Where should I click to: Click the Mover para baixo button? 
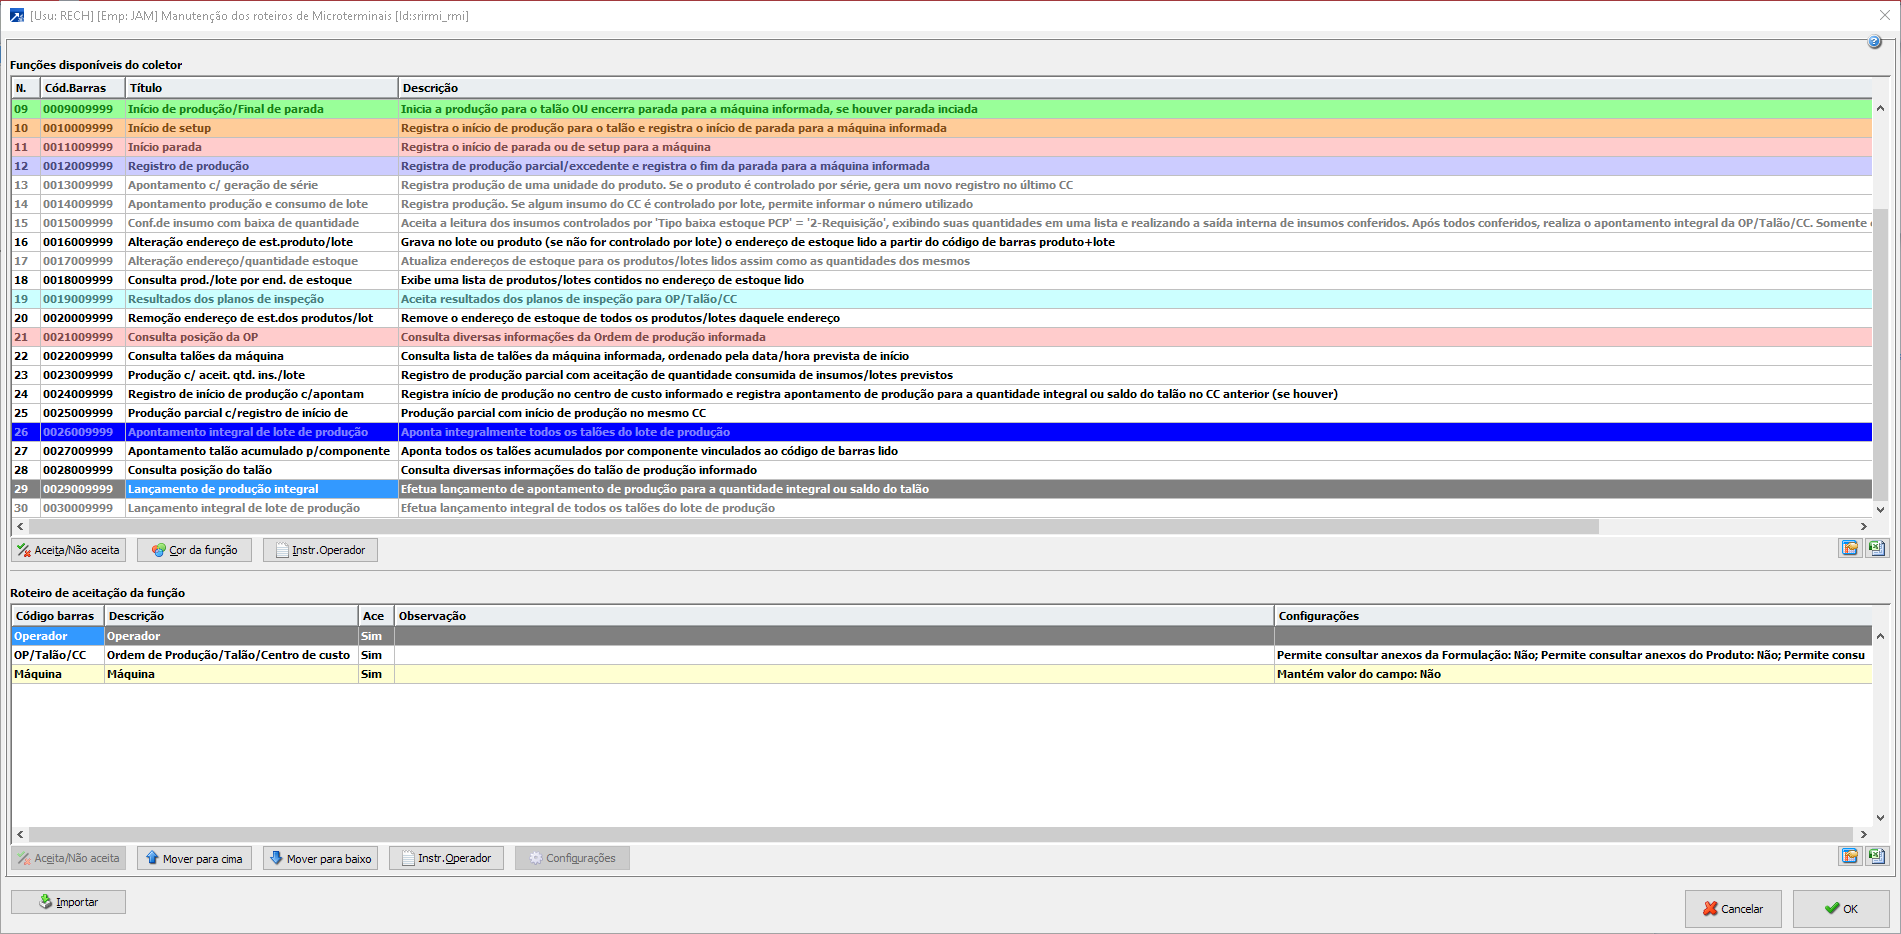pos(320,858)
